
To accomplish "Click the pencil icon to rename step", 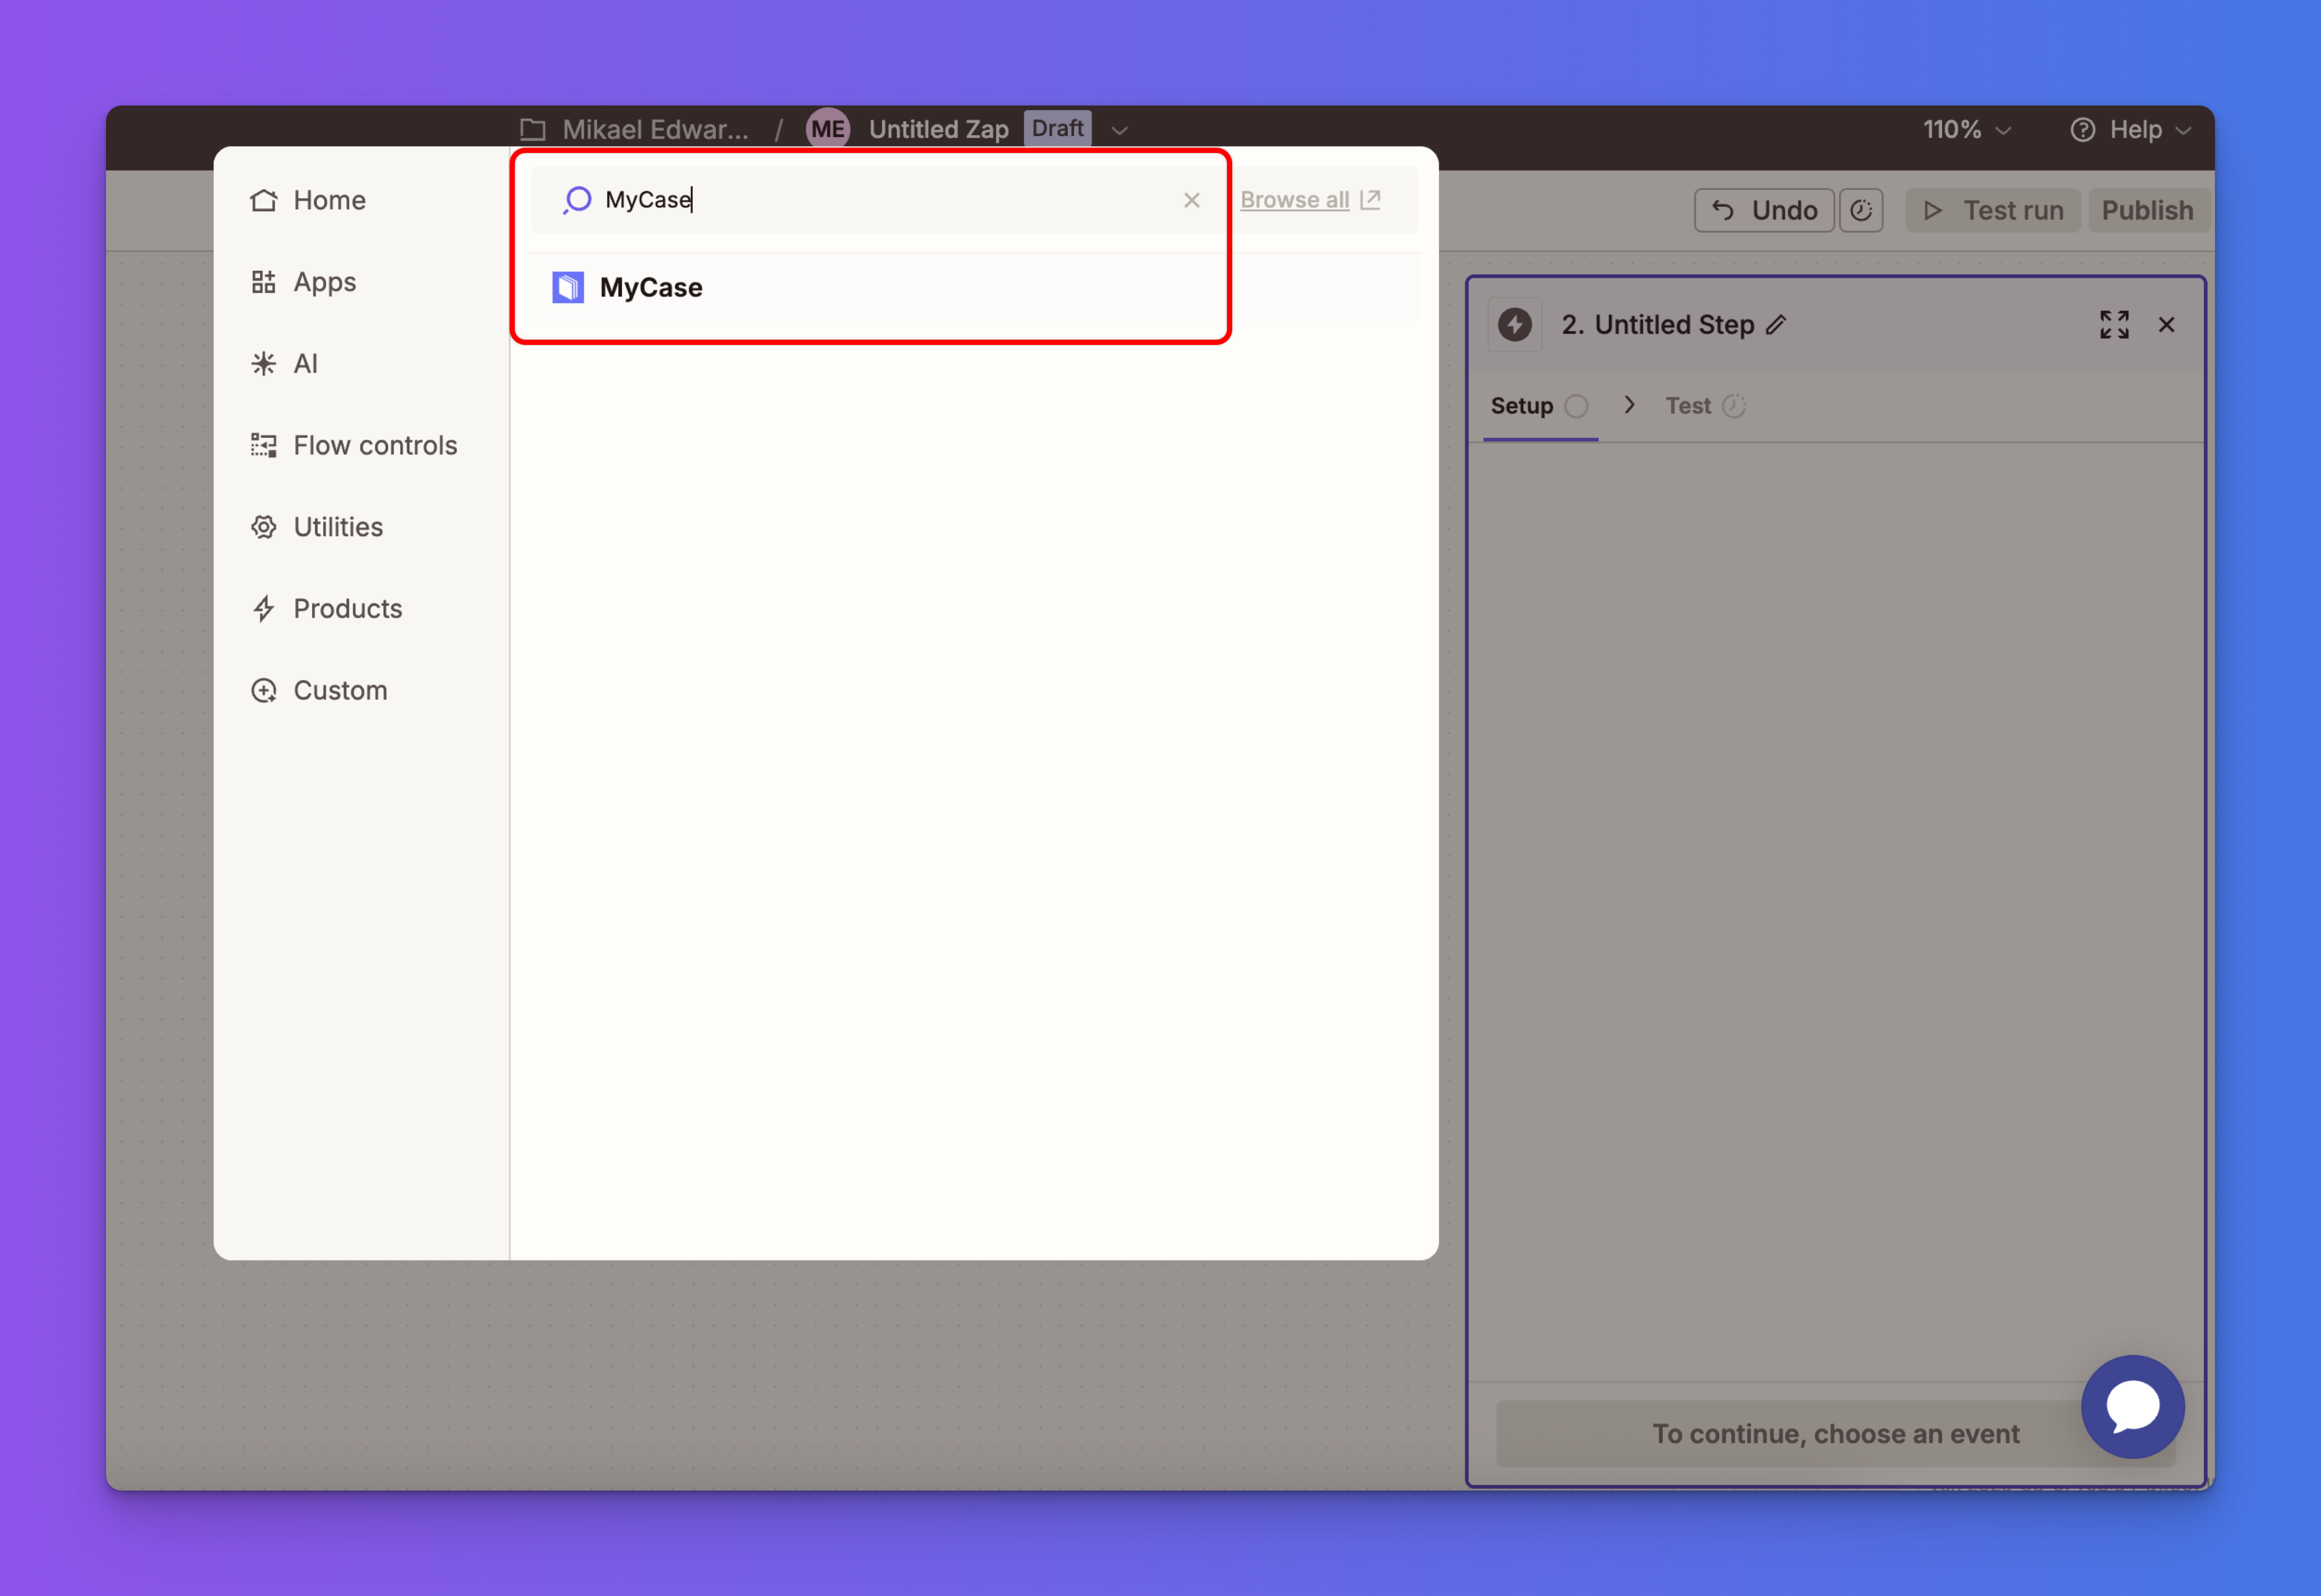I will (x=1776, y=325).
